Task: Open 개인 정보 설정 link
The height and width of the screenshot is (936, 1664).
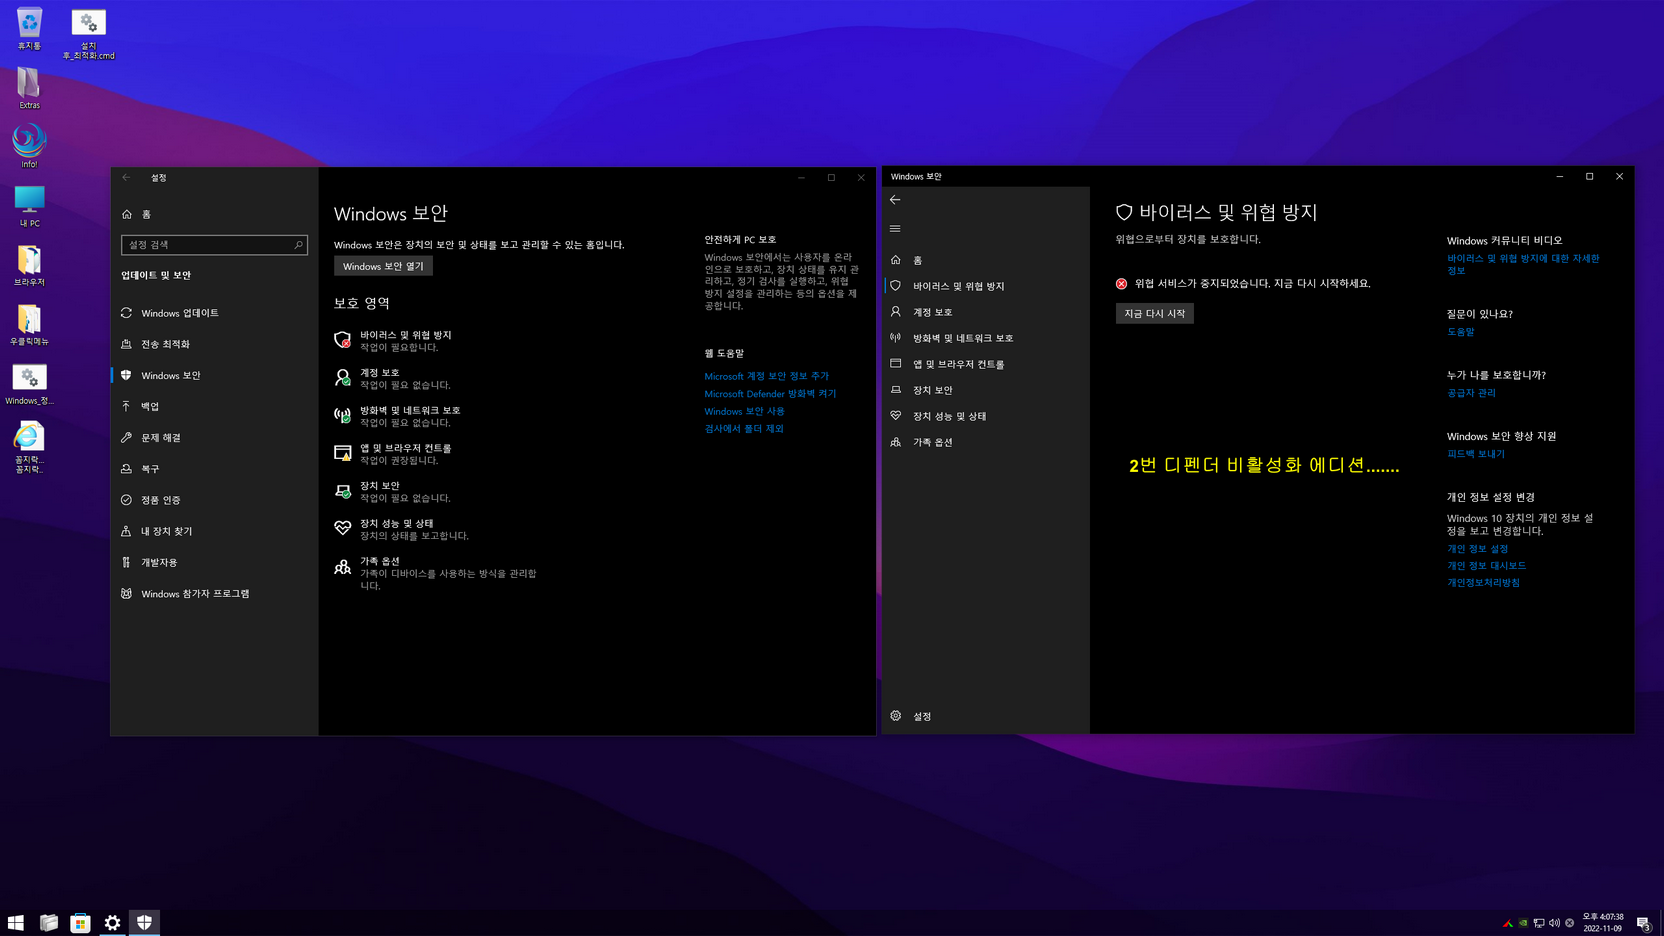Action: [1477, 549]
